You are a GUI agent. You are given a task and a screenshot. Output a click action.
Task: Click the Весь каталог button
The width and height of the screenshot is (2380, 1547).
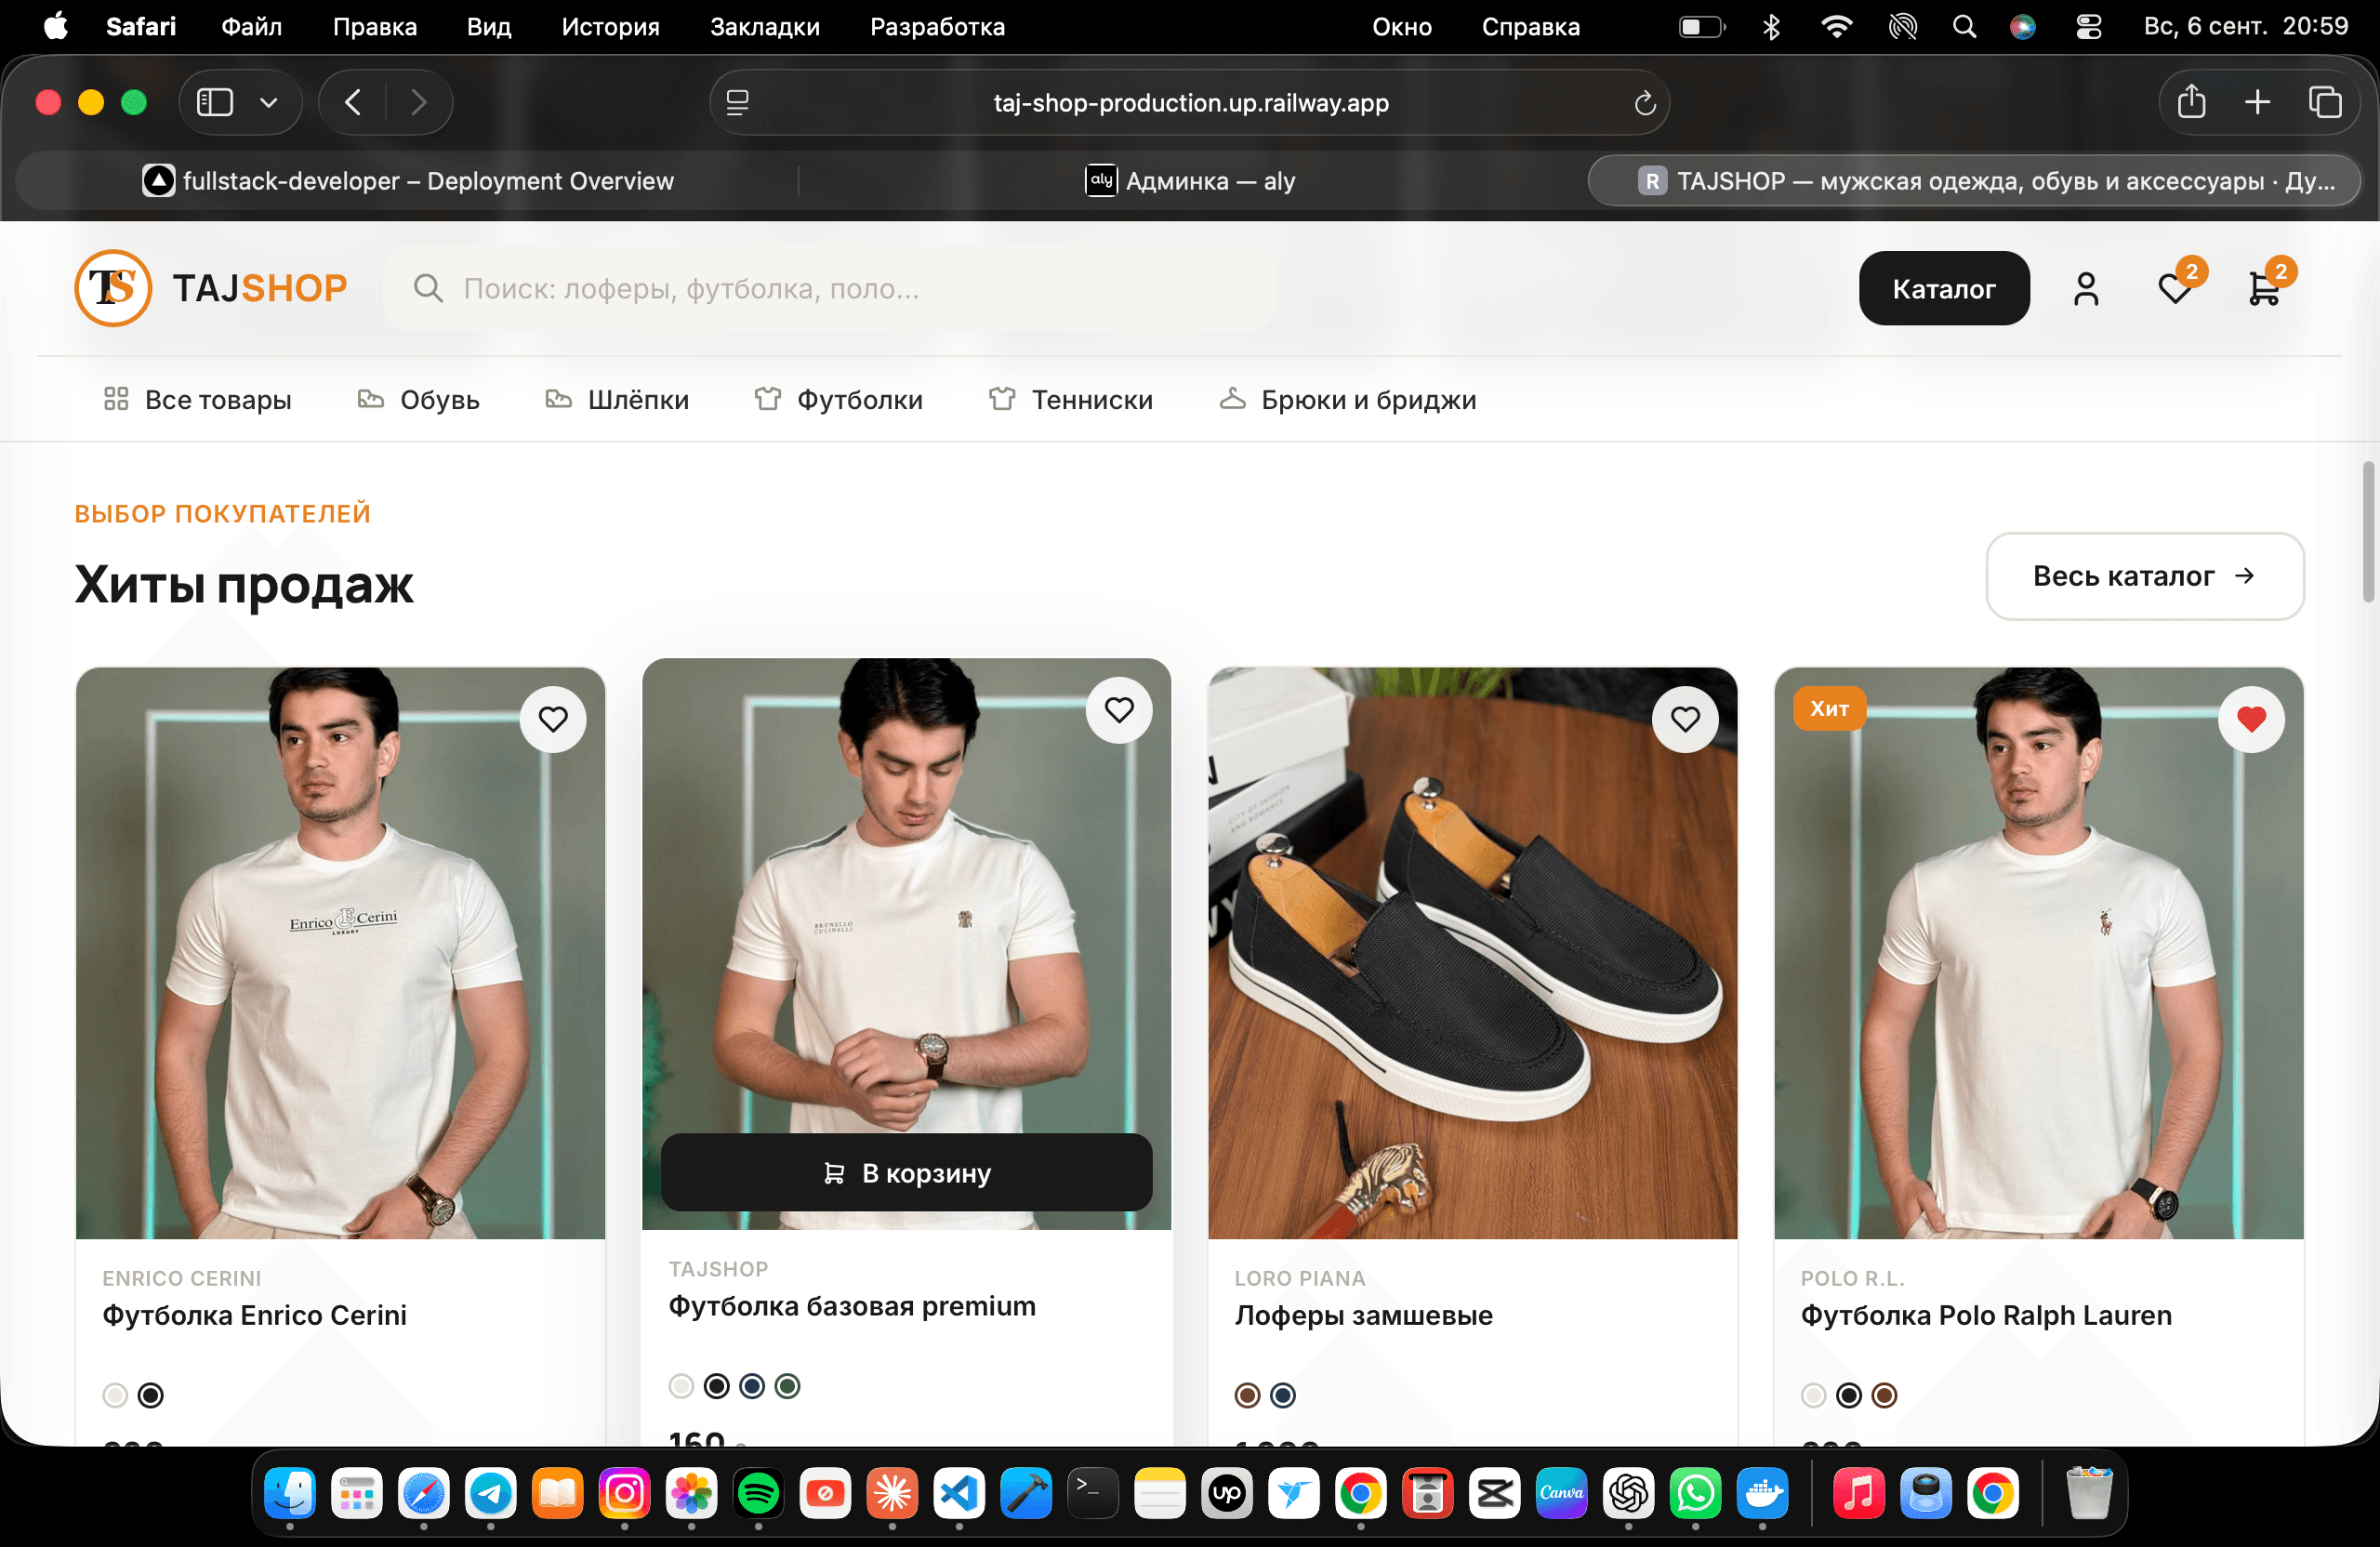click(x=2145, y=576)
